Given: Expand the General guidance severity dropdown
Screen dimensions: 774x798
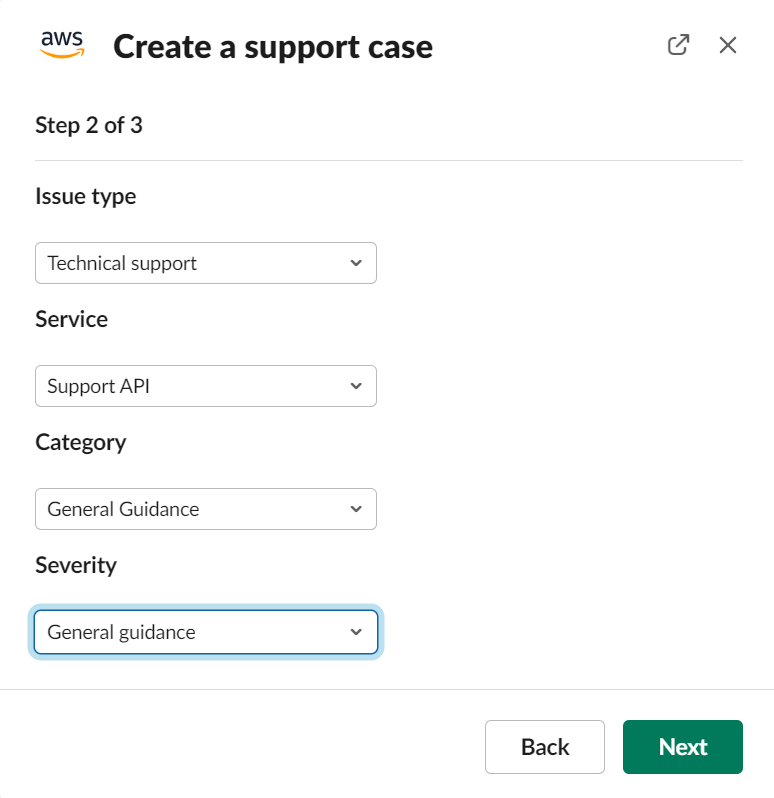Looking at the screenshot, I should click(x=206, y=632).
